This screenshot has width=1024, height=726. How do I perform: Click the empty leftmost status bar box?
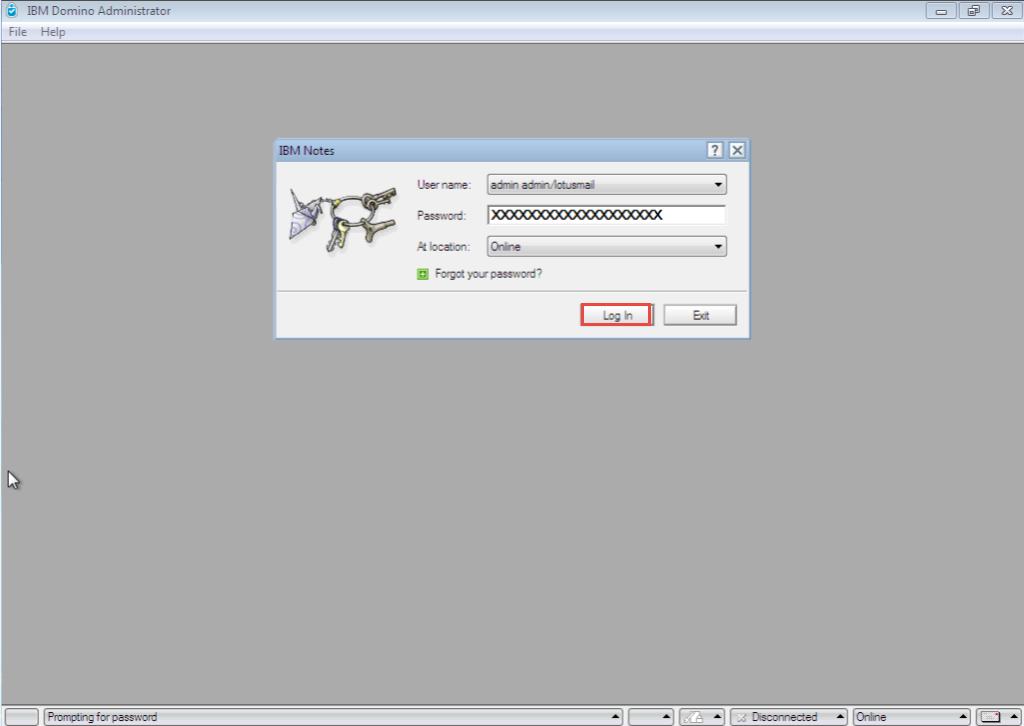pos(22,717)
